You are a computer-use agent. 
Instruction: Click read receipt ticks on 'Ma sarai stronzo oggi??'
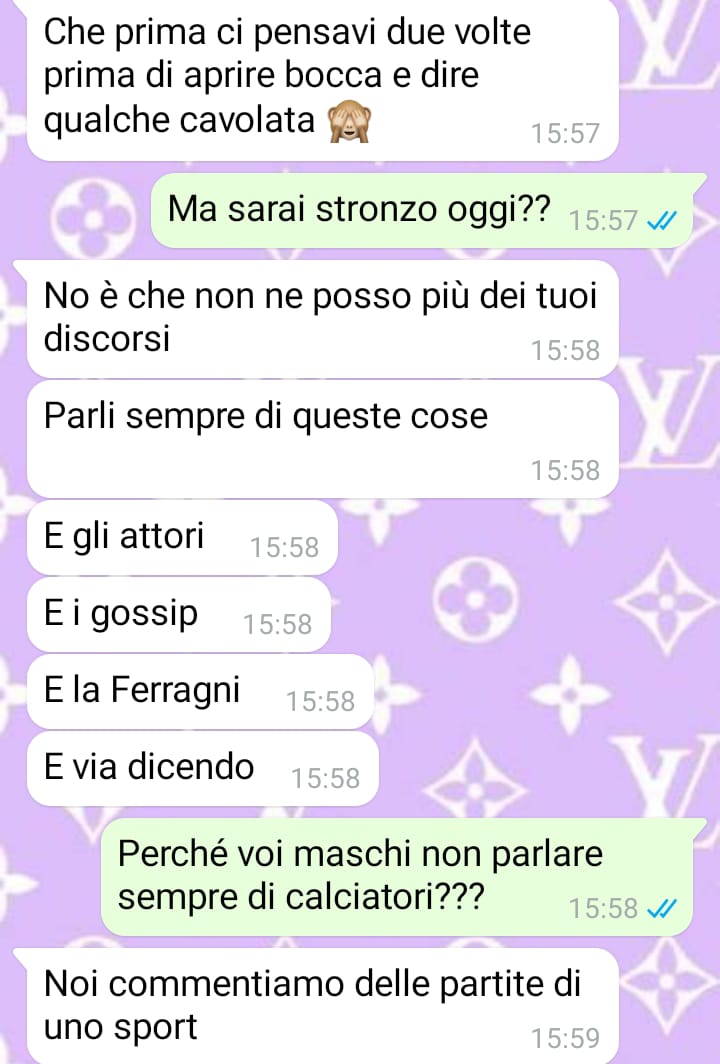click(662, 221)
